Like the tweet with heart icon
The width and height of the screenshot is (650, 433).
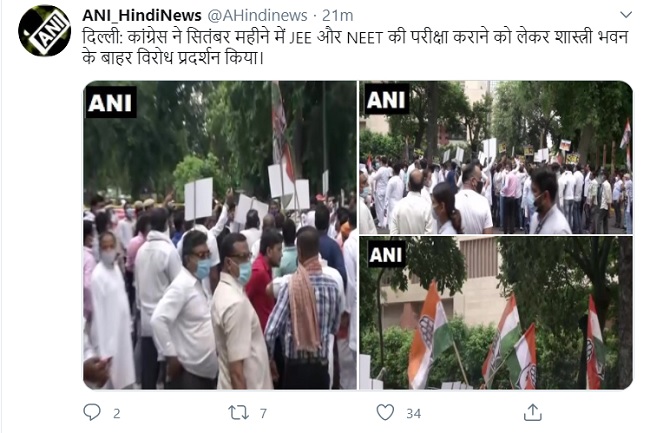(x=385, y=413)
